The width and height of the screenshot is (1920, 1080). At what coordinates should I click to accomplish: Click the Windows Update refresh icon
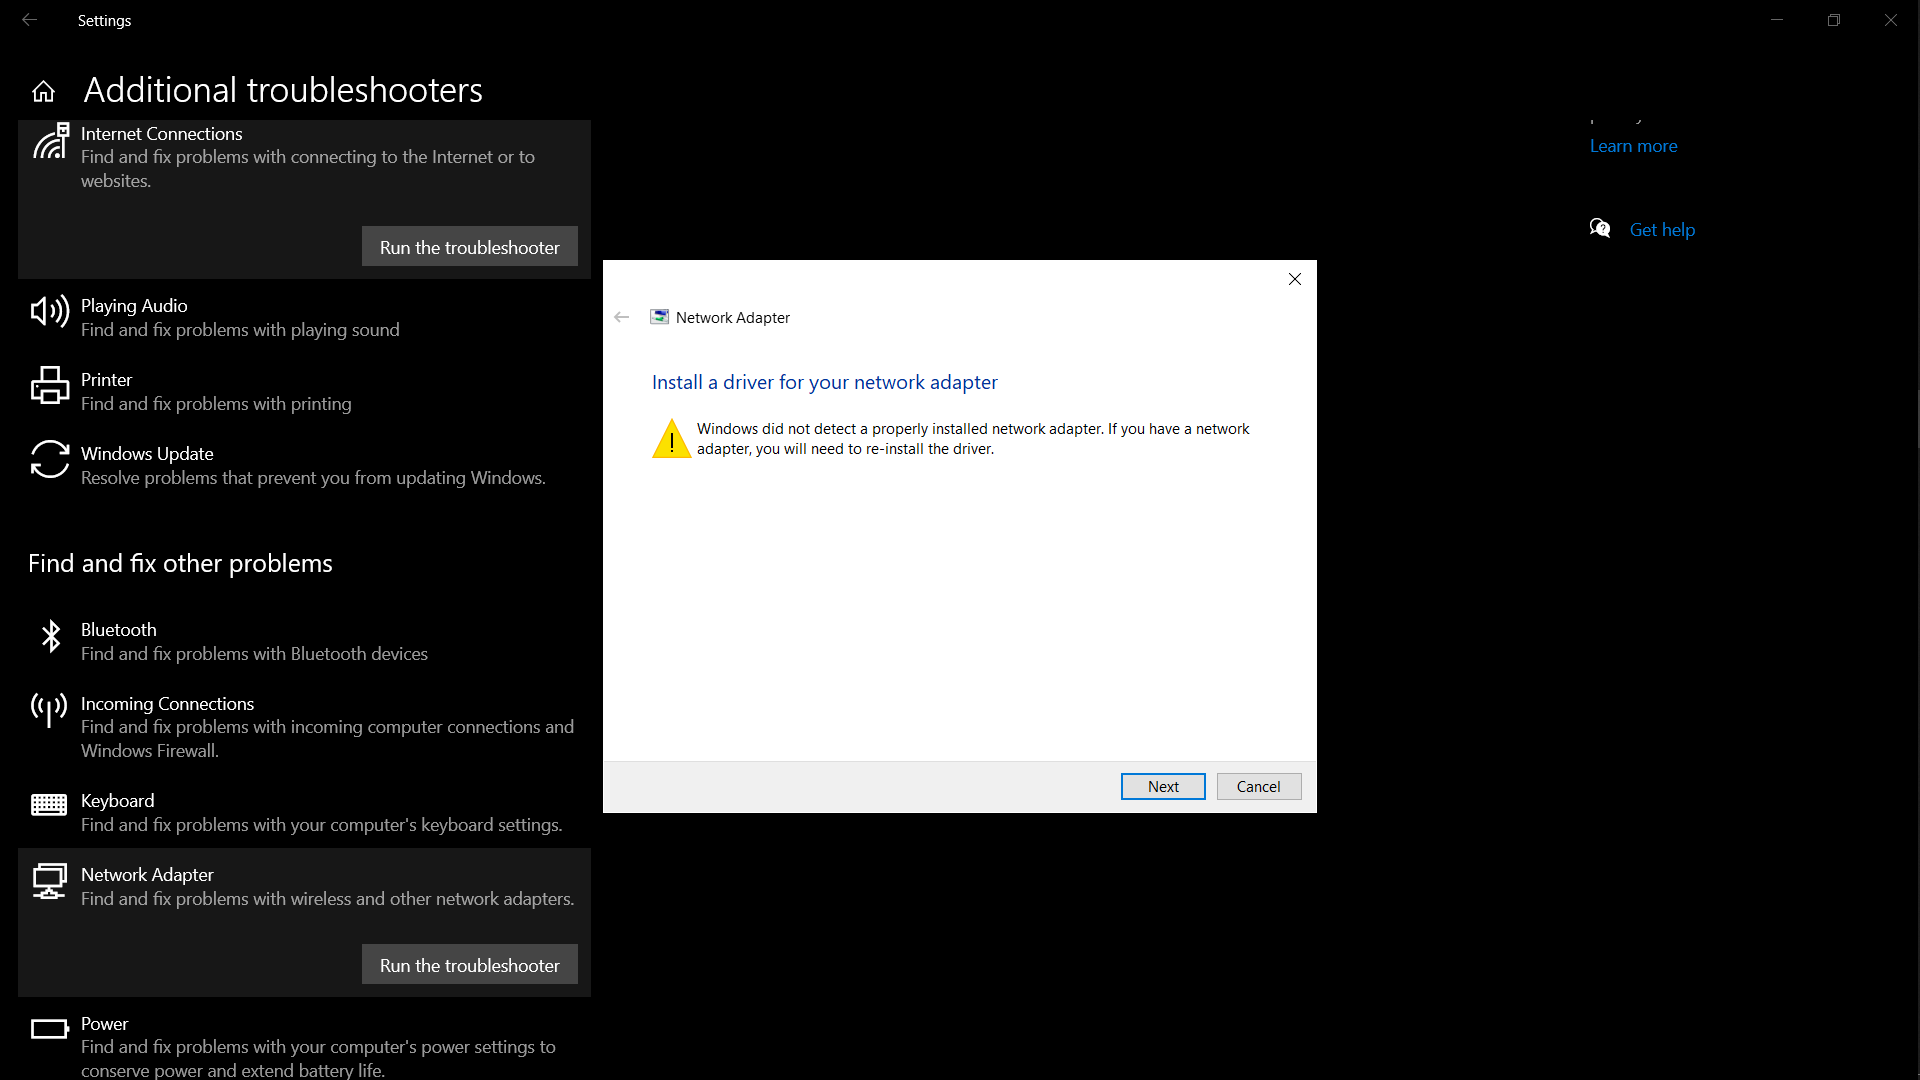click(x=50, y=459)
